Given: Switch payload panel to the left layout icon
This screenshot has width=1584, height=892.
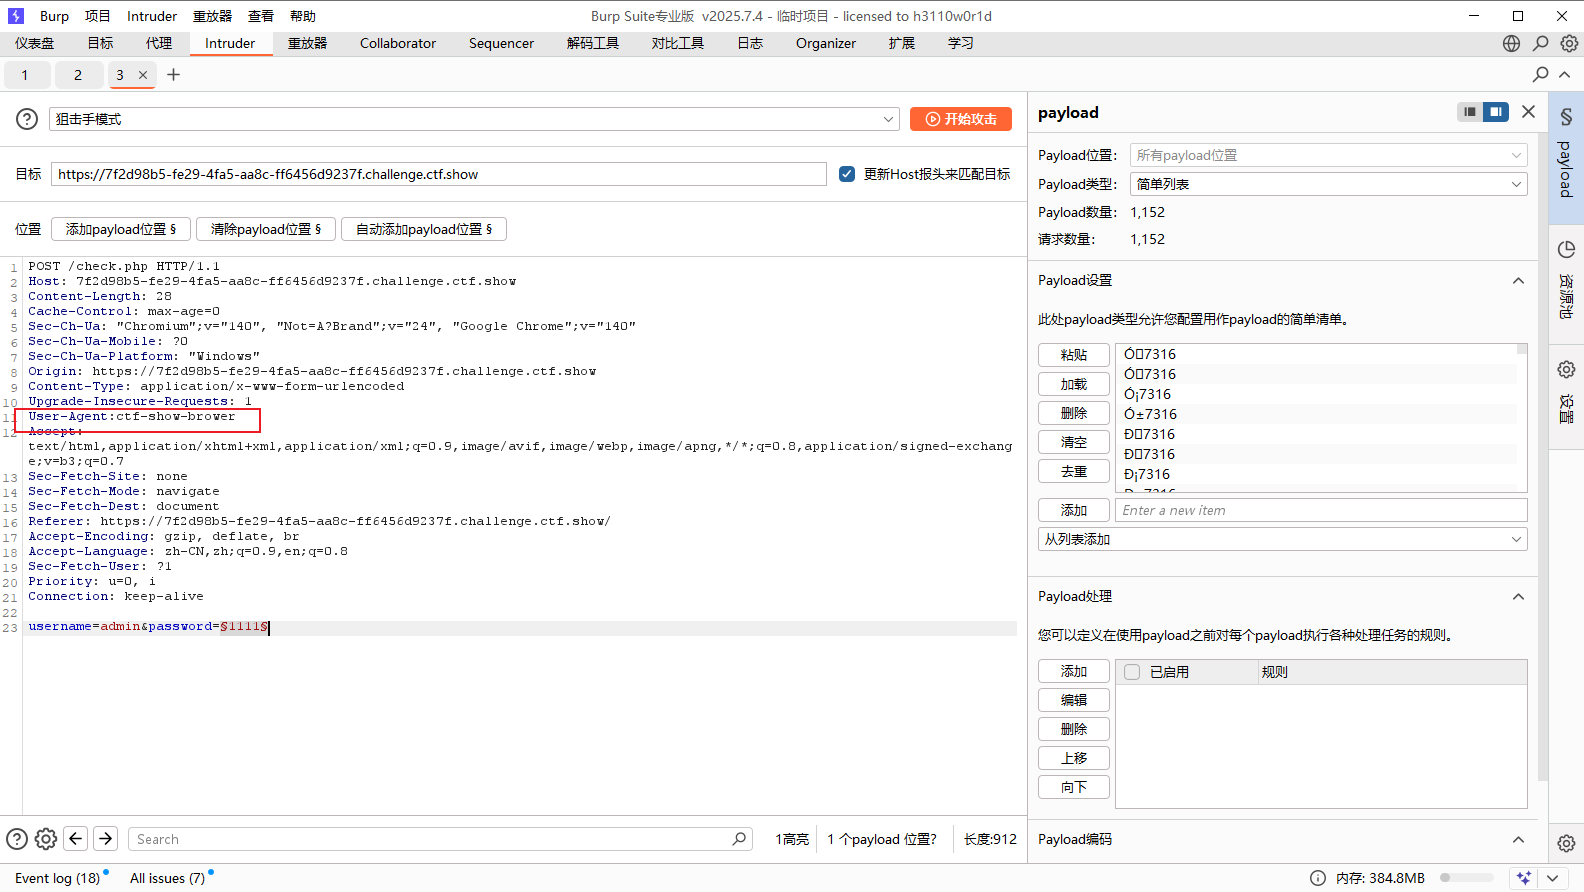Looking at the screenshot, I should (x=1469, y=112).
